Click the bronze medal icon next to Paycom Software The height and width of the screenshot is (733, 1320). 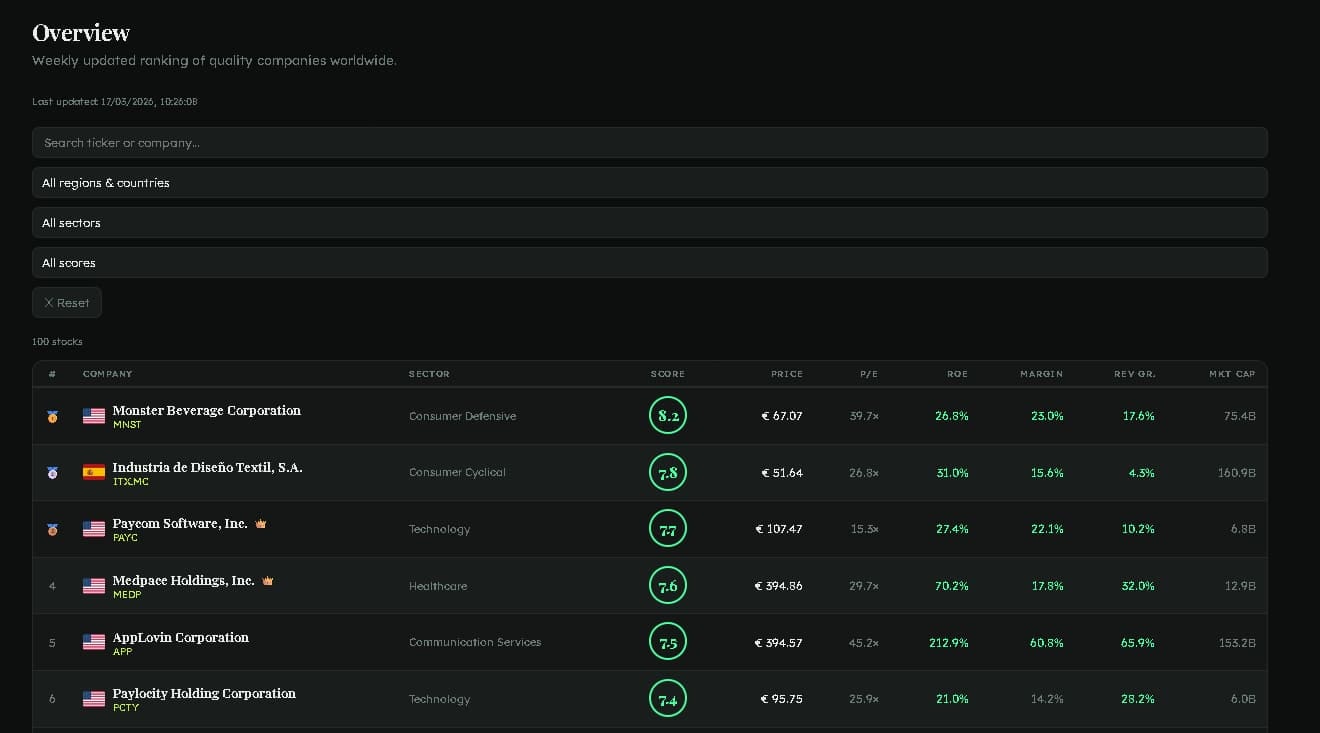(x=52, y=529)
